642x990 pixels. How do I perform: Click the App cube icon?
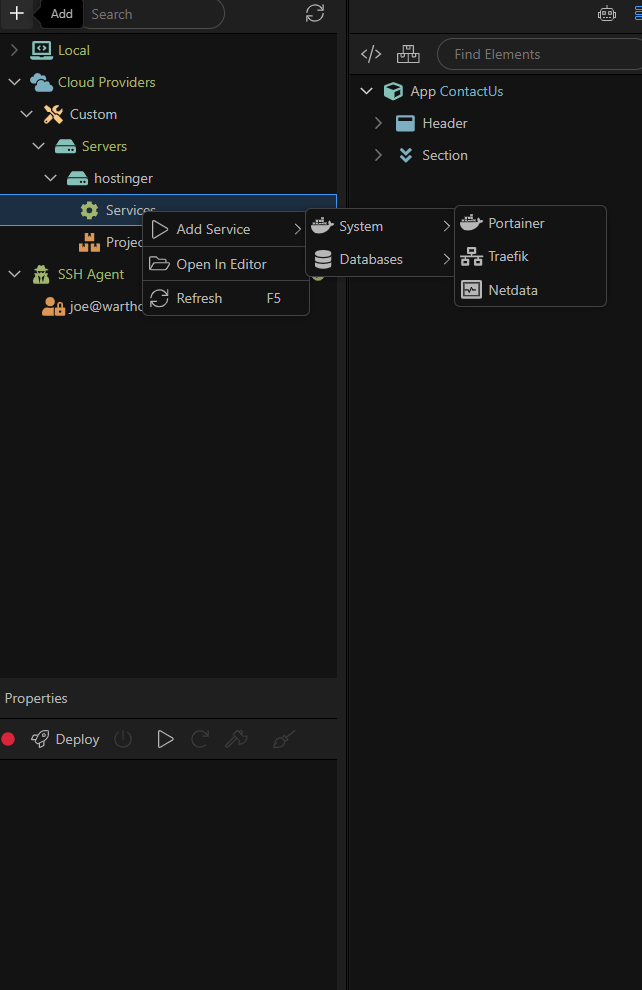click(393, 91)
